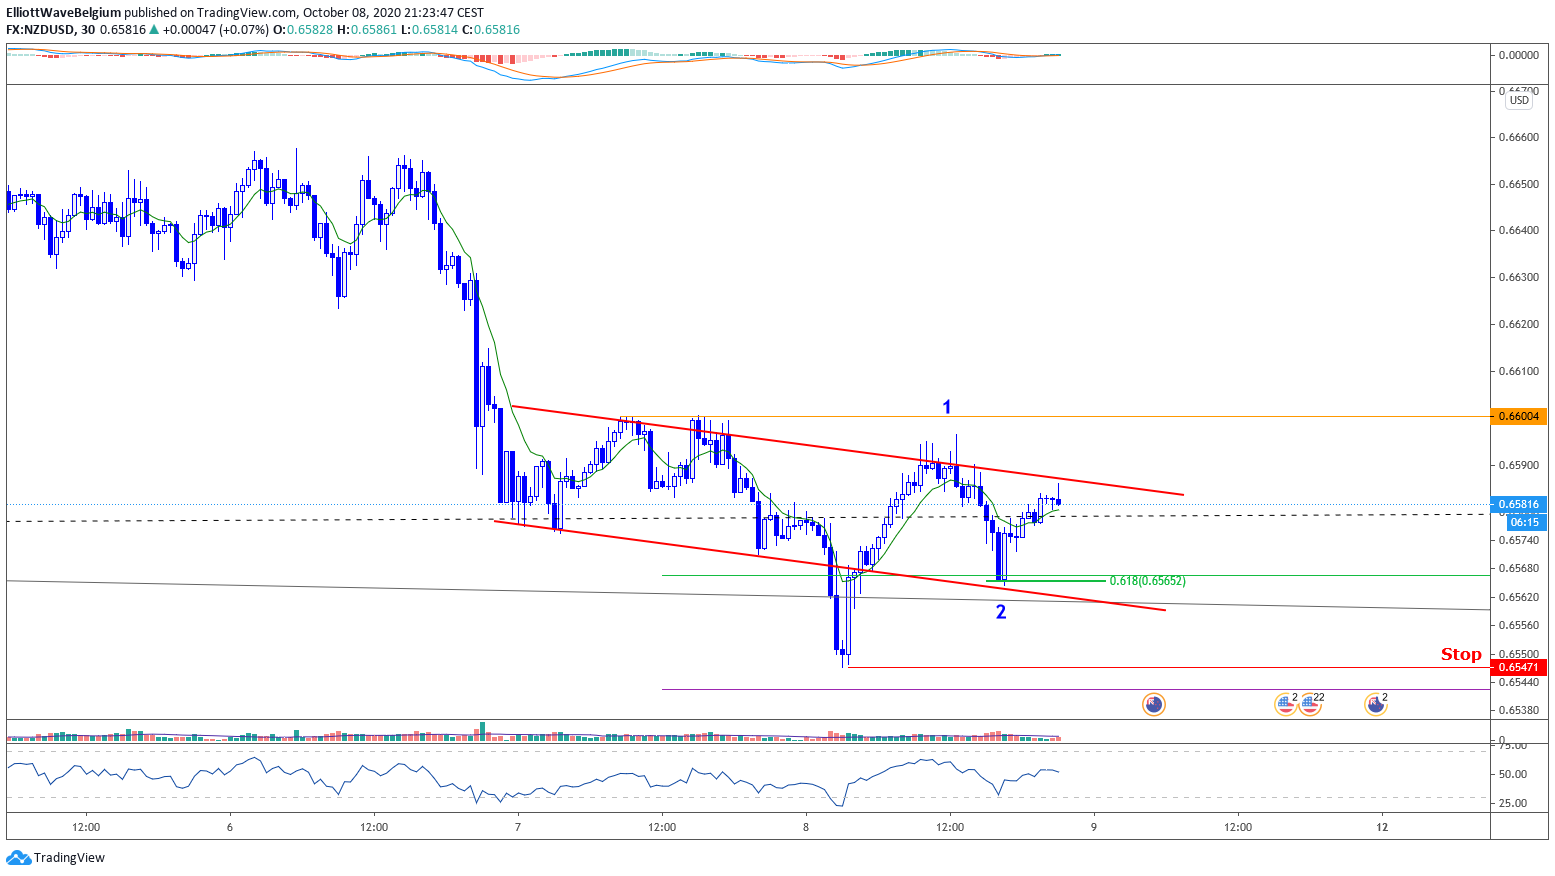Click the 30 timeframe interval in header
The height and width of the screenshot is (876, 1555).
pos(88,30)
